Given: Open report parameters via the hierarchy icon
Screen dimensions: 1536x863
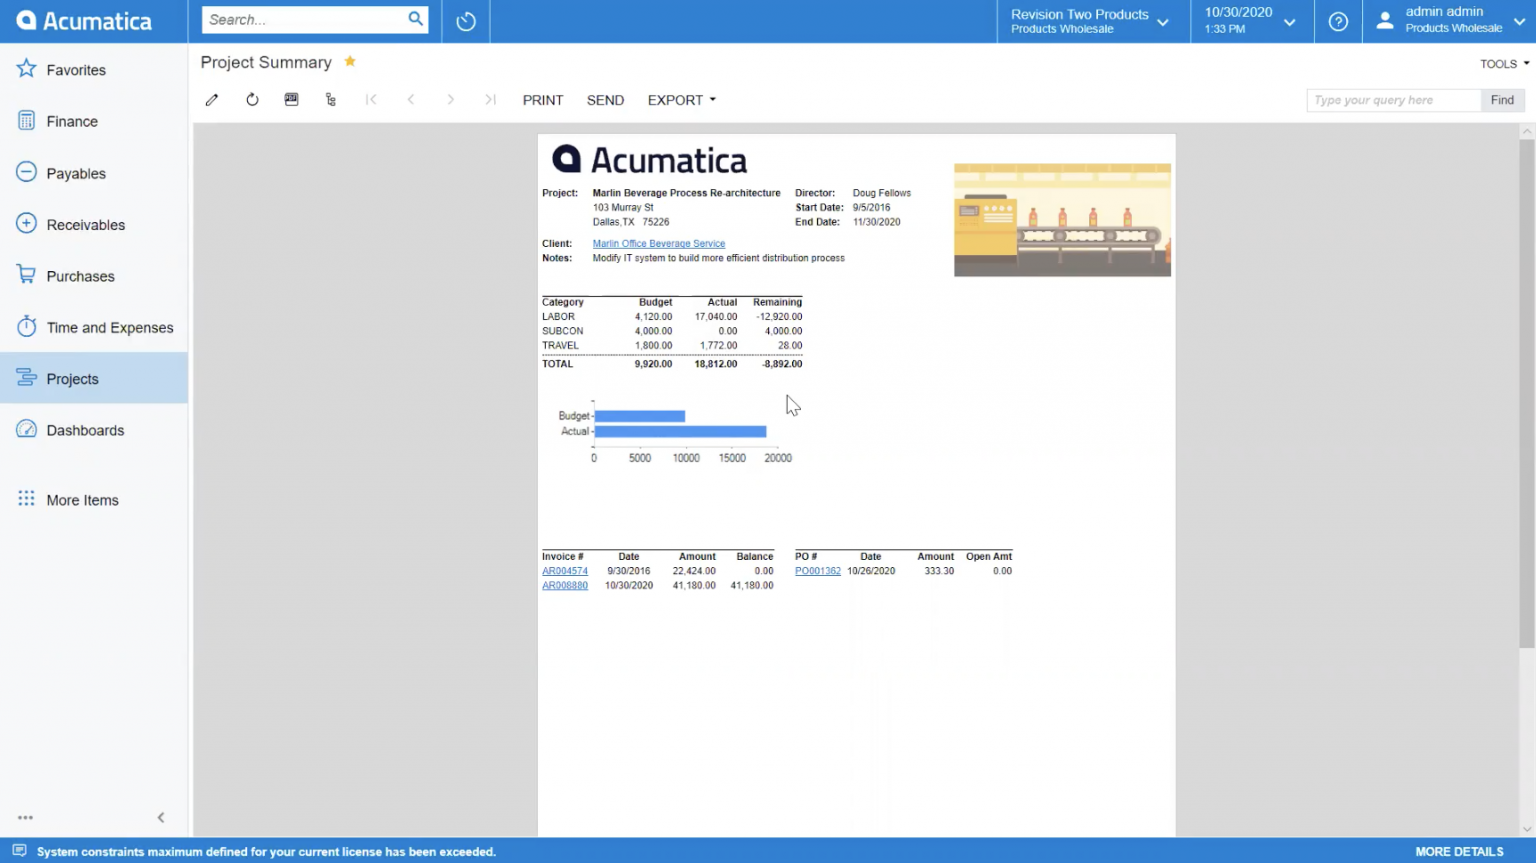Looking at the screenshot, I should click(331, 99).
